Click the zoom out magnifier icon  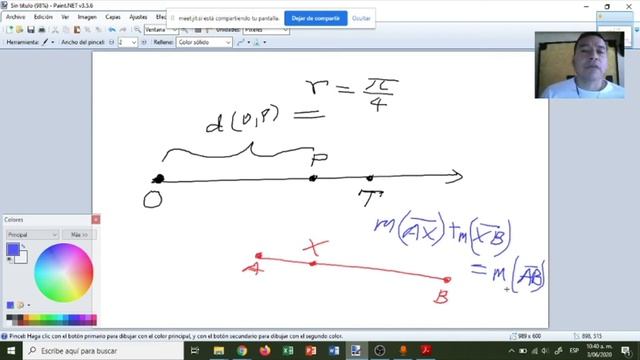pos(138,30)
